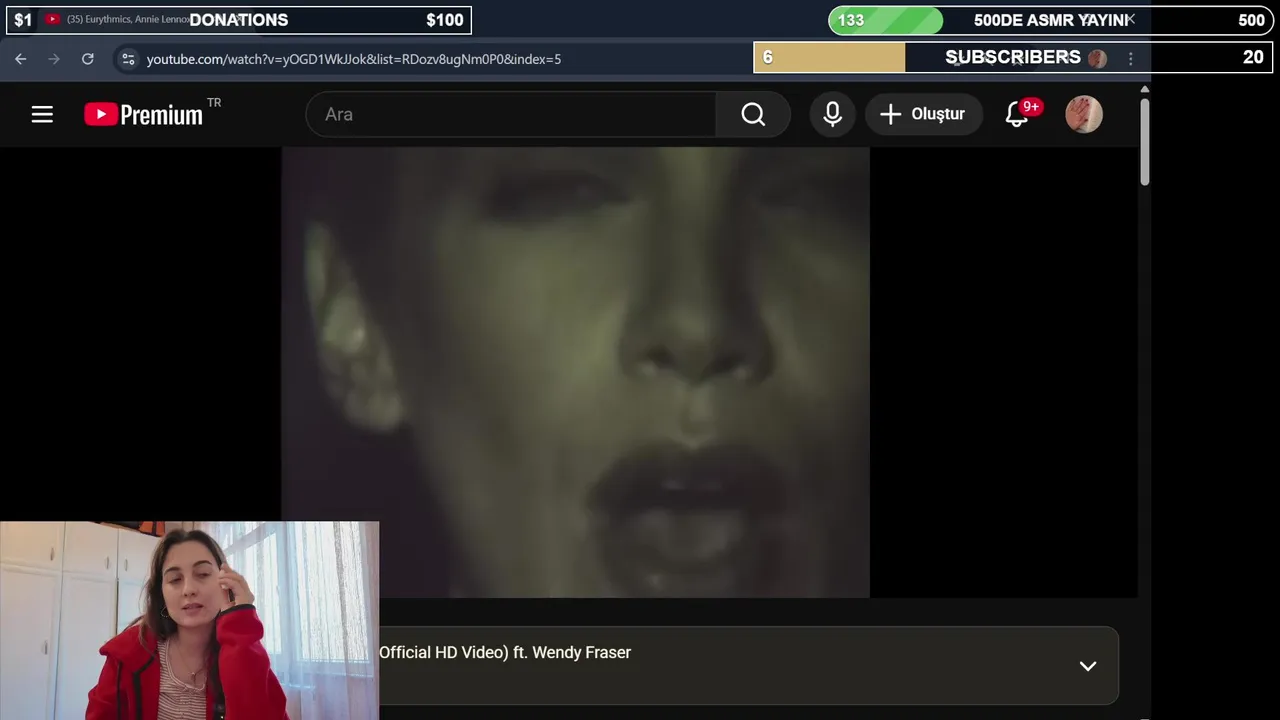Click the 20 subscribers target number
Viewport: 1280px width, 720px height.
[x=1253, y=57]
